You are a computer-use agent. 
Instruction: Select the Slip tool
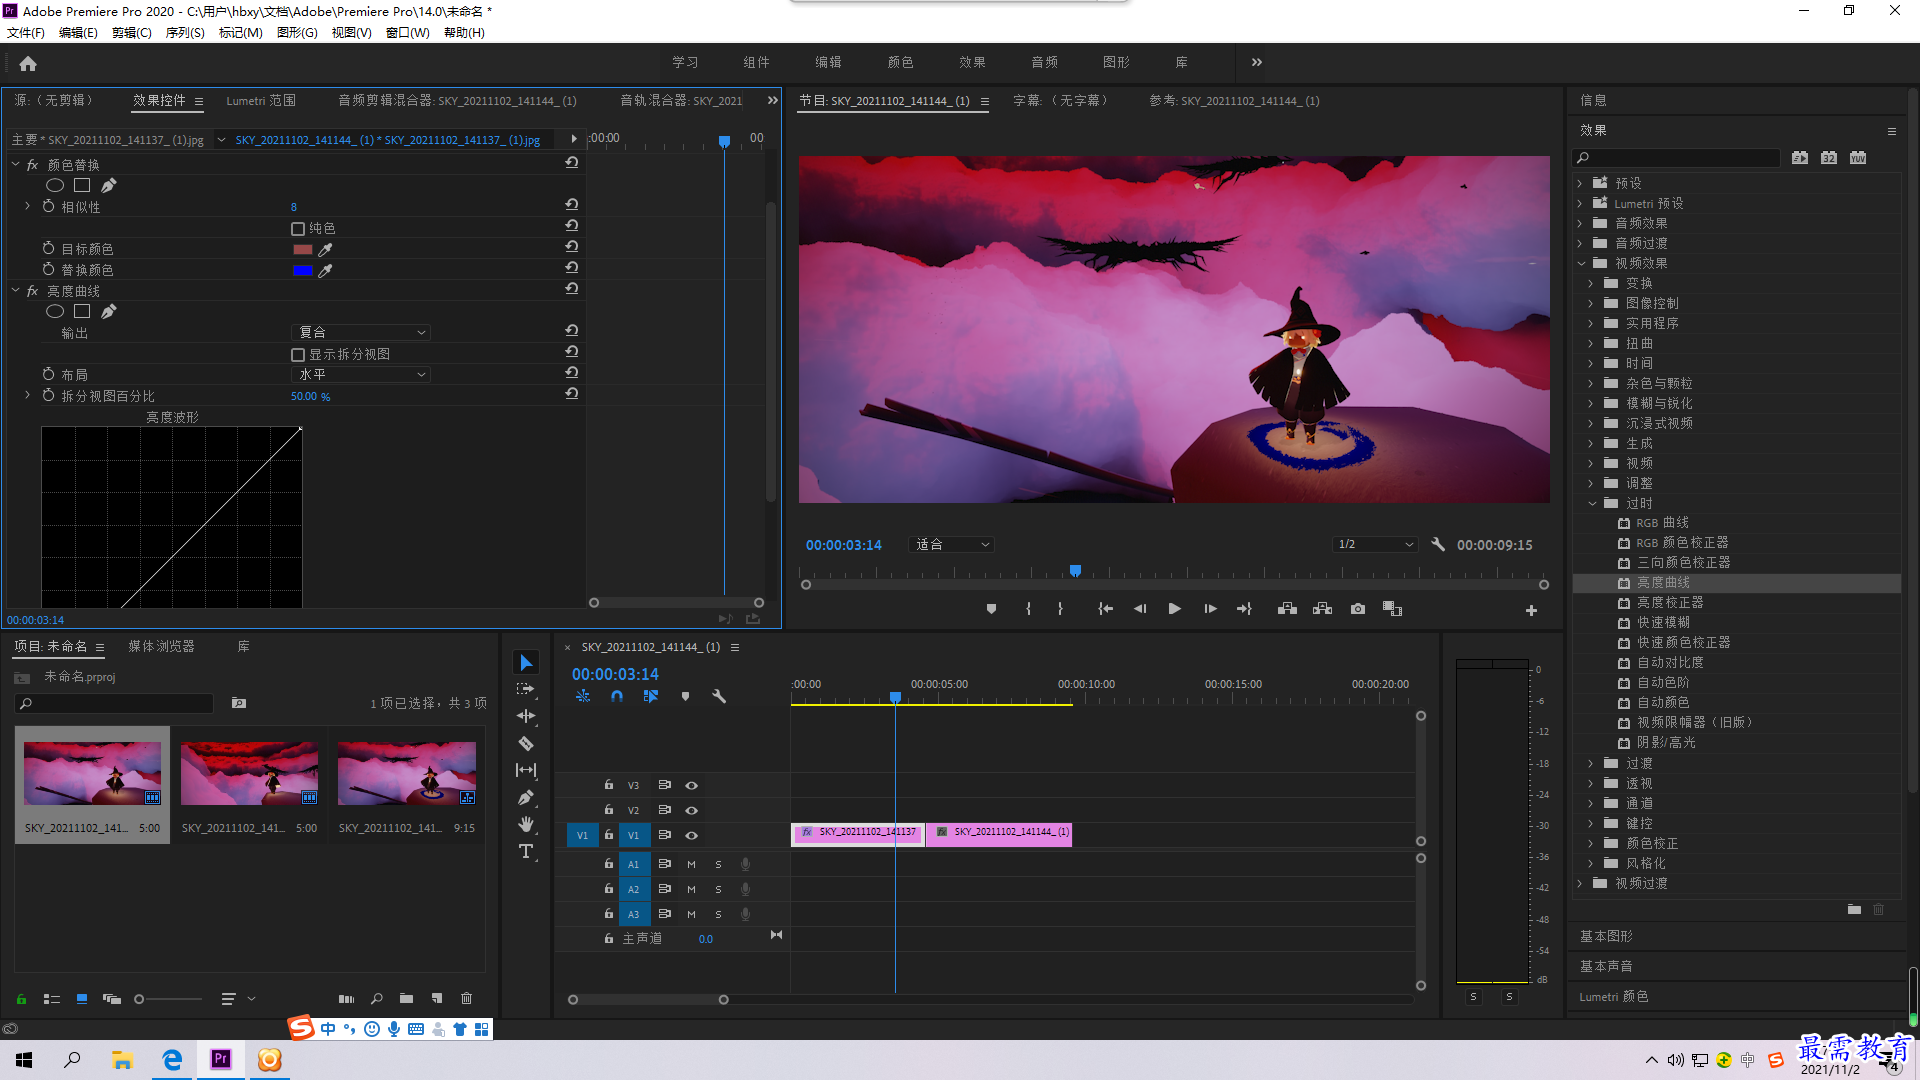pos(526,770)
